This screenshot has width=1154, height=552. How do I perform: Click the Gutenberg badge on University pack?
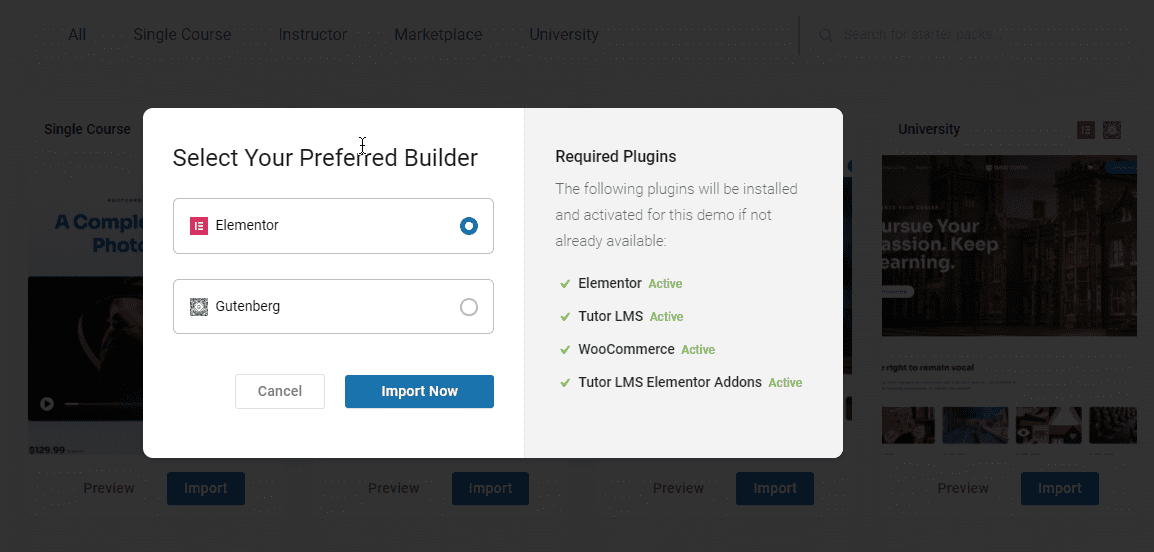point(1112,130)
